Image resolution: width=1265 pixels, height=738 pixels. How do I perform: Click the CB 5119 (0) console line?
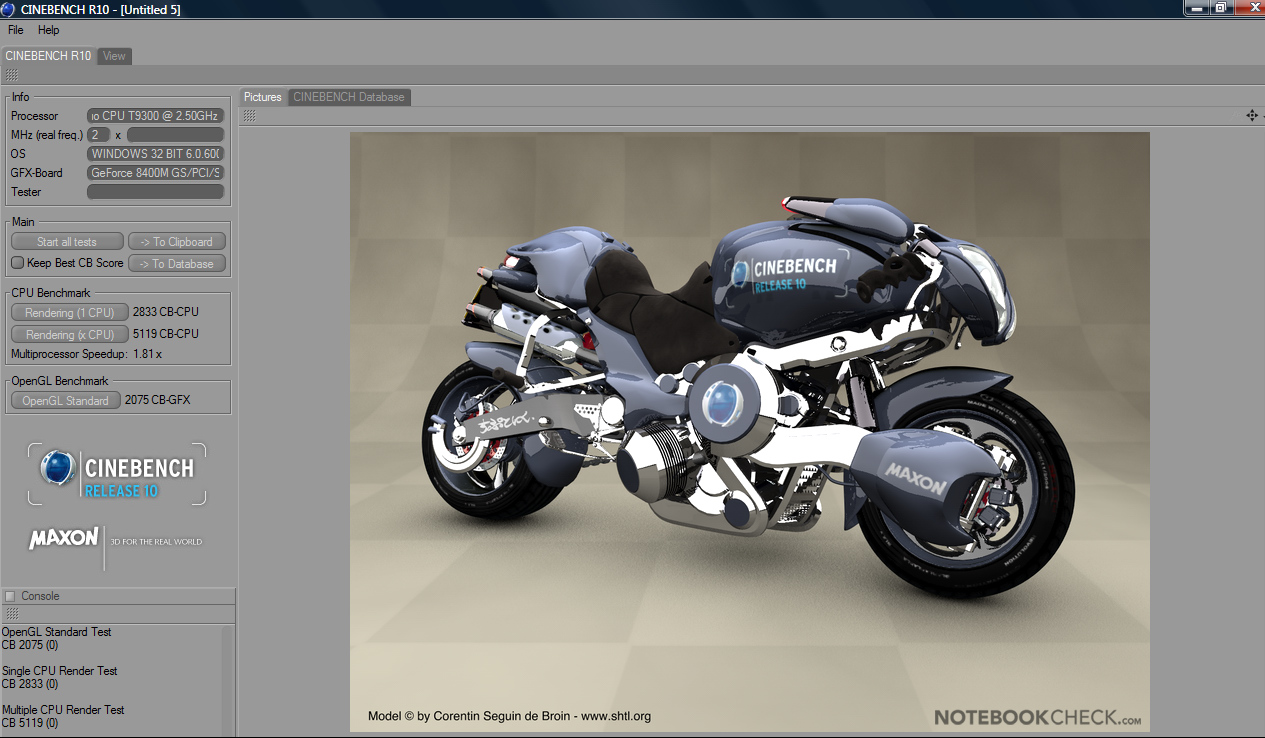tap(30, 723)
